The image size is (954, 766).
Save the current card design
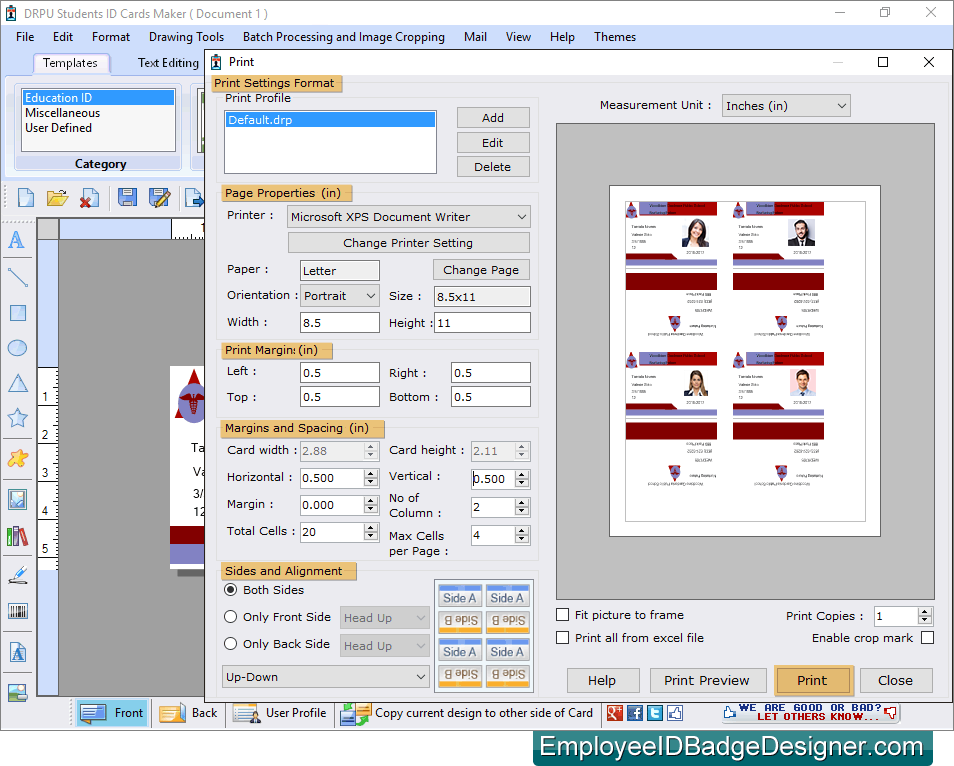(x=127, y=198)
